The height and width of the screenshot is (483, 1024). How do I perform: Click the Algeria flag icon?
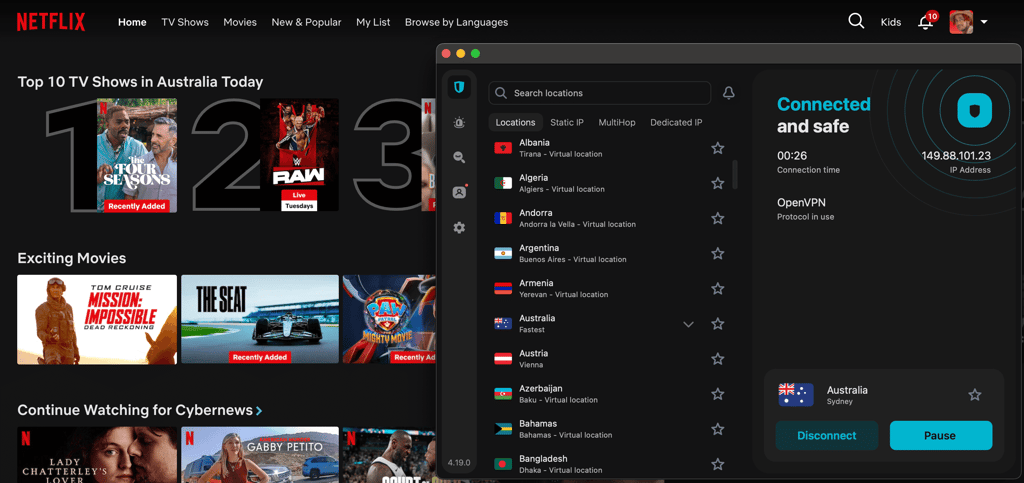point(503,183)
